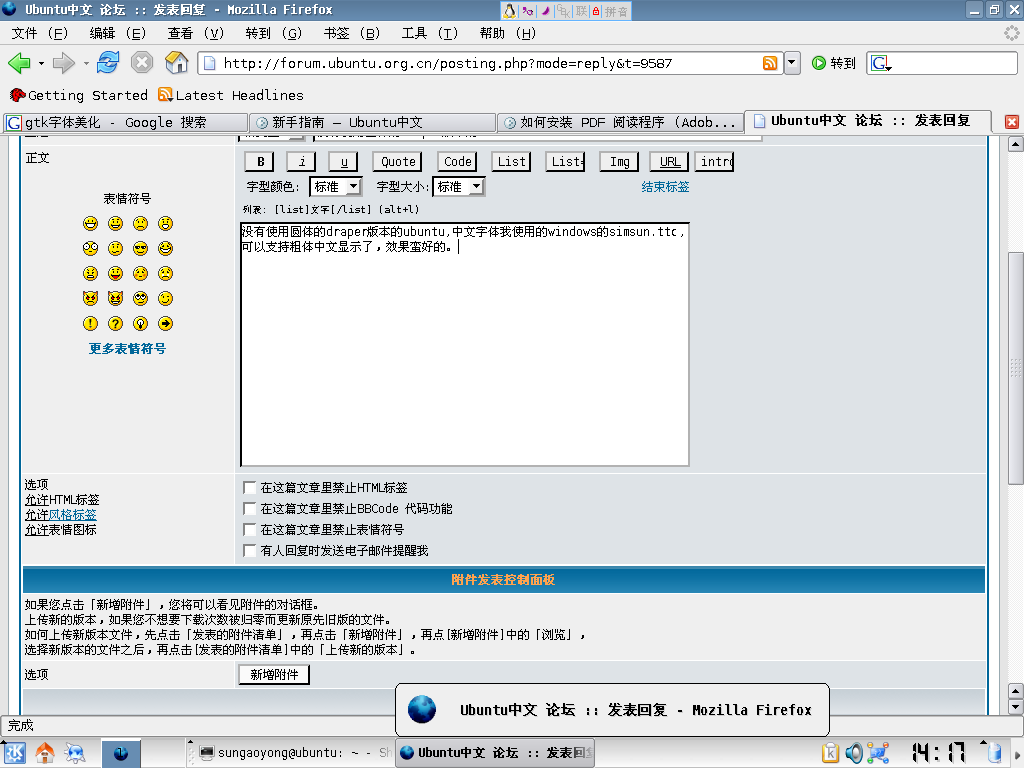Click the green Go (转到) button

pos(833,63)
